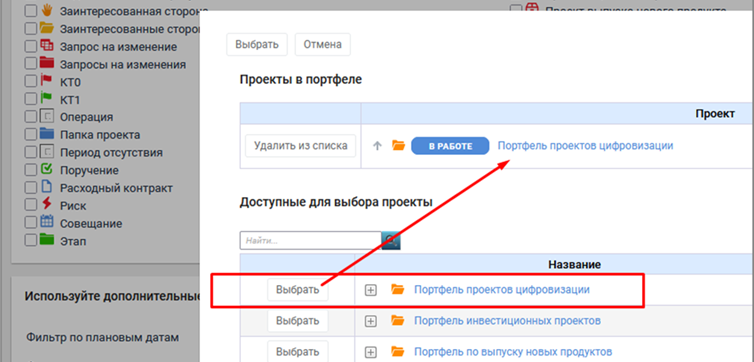Click the search magnifier button next to Найти

[x=391, y=240]
